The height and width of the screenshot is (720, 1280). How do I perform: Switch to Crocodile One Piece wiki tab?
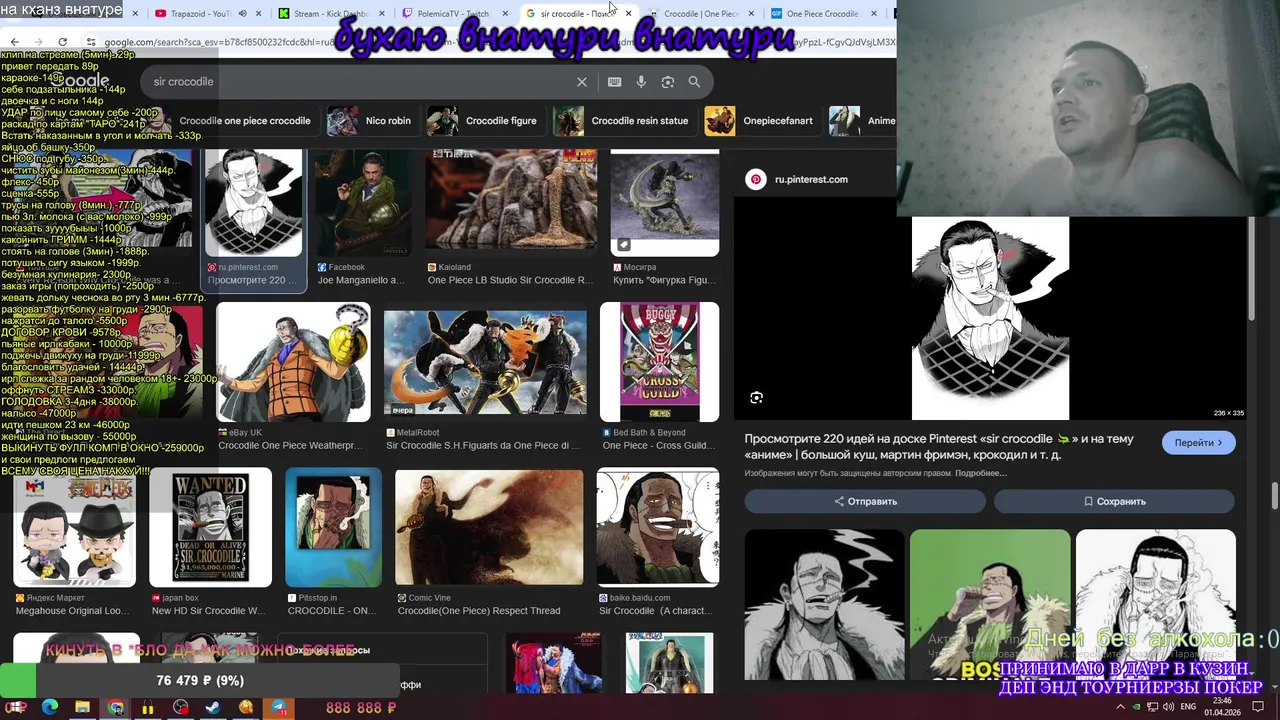[x=700, y=14]
